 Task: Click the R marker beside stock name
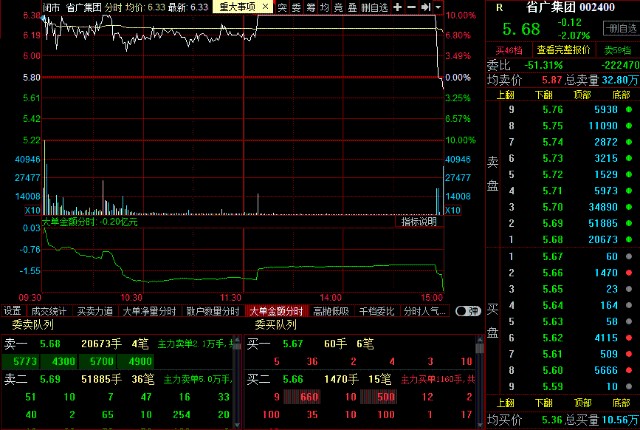click(x=499, y=7)
